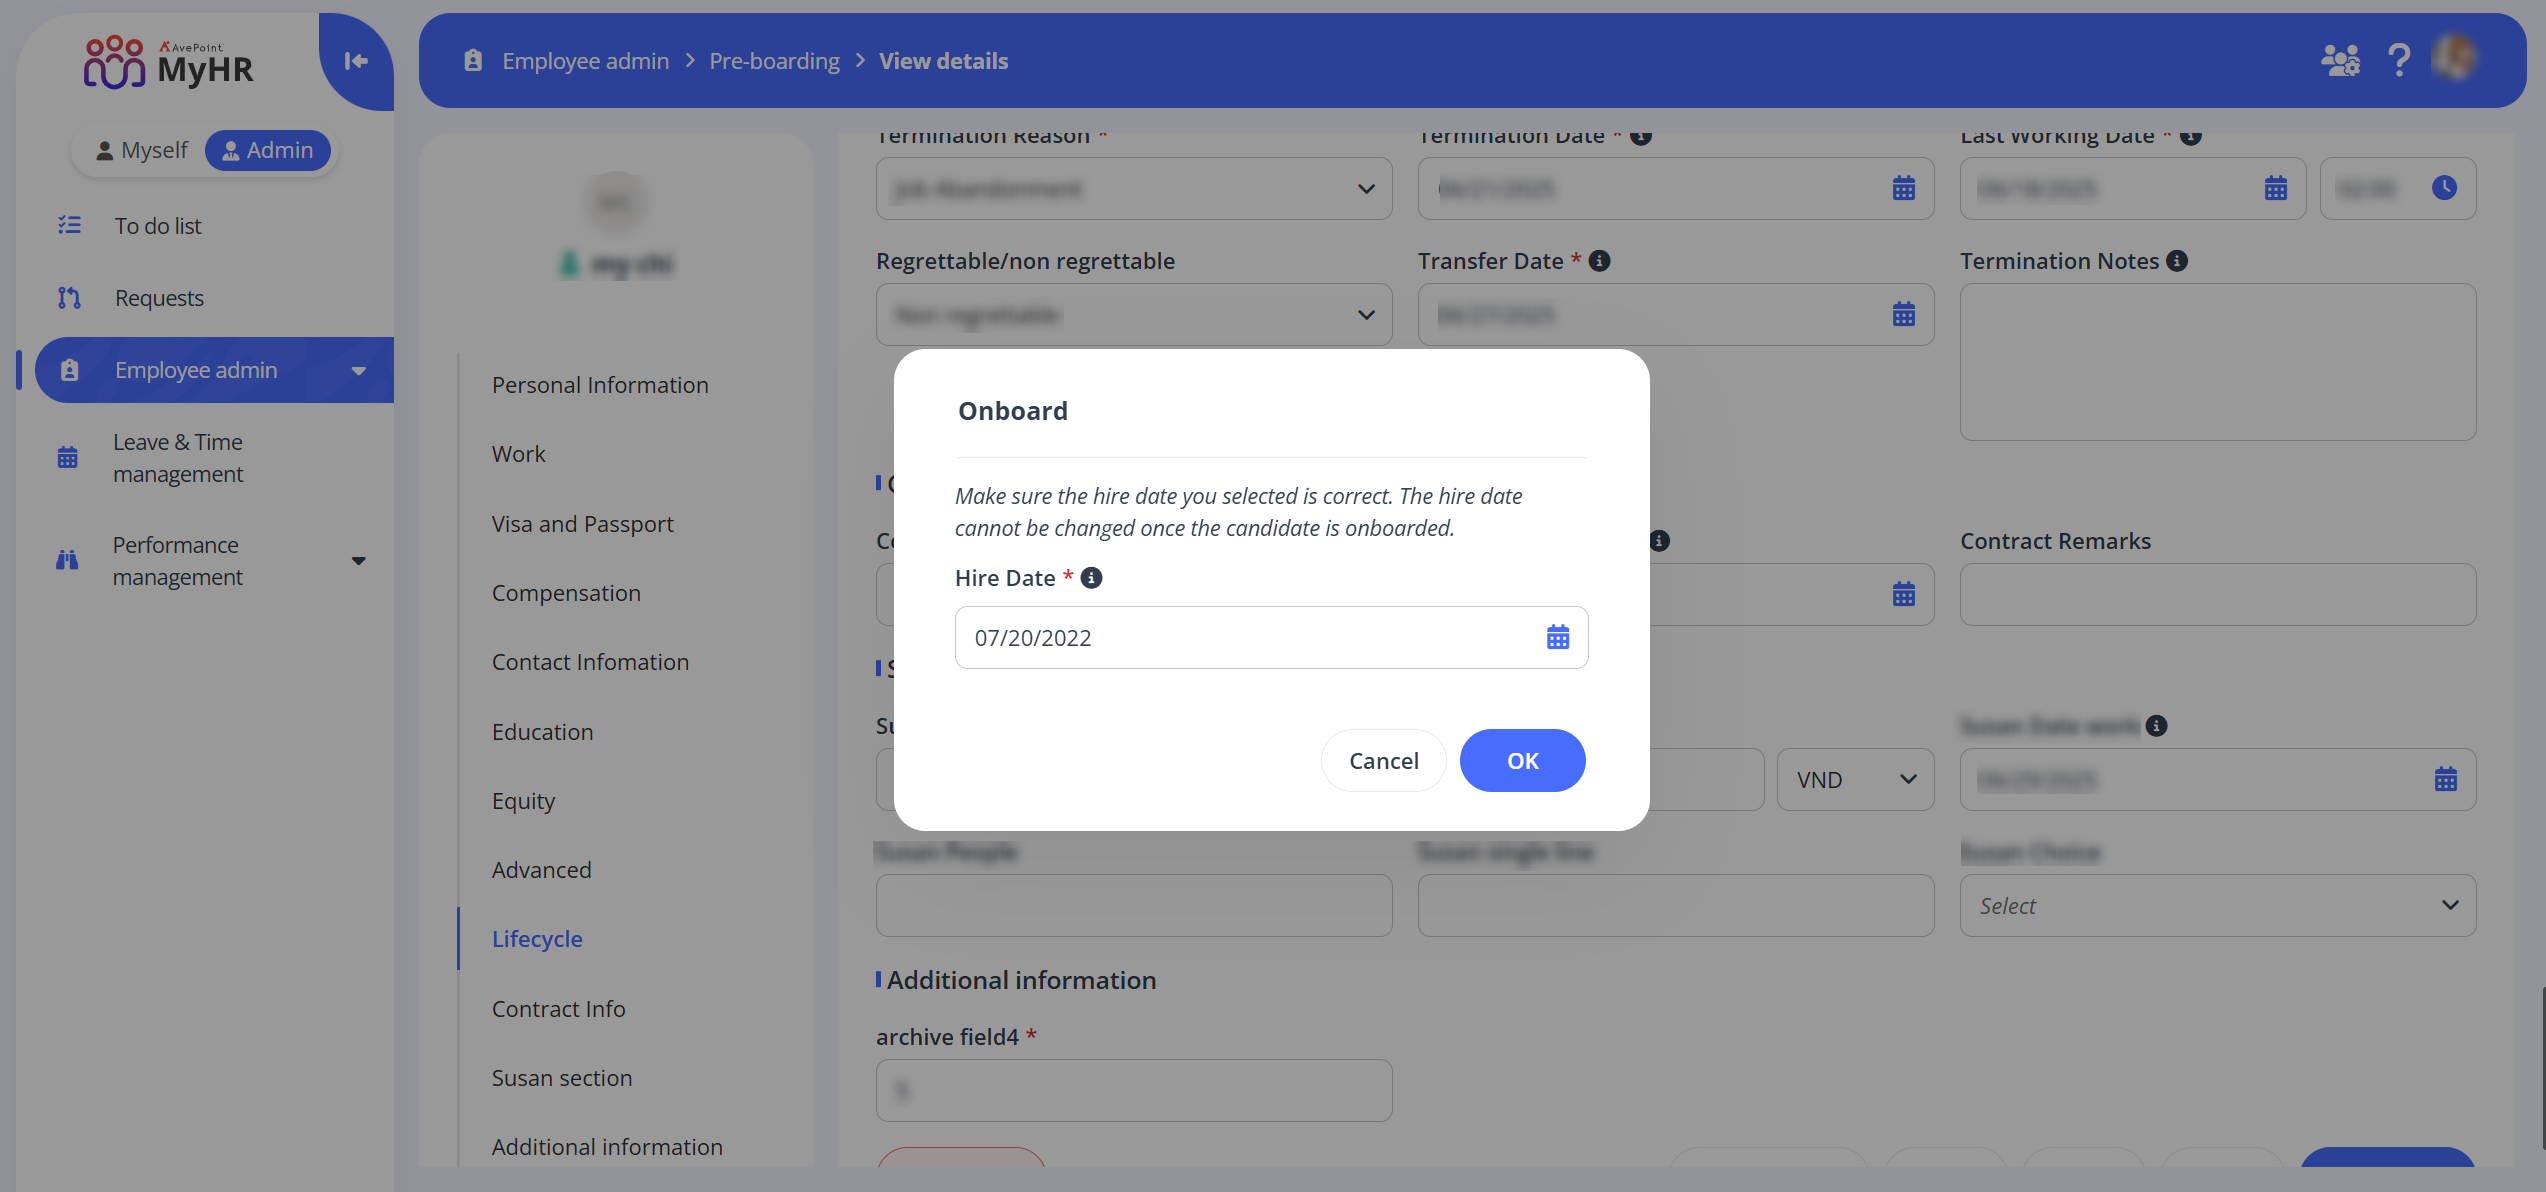2546x1192 pixels.
Task: Open Hire Date calendar picker icon
Action: click(x=1557, y=637)
